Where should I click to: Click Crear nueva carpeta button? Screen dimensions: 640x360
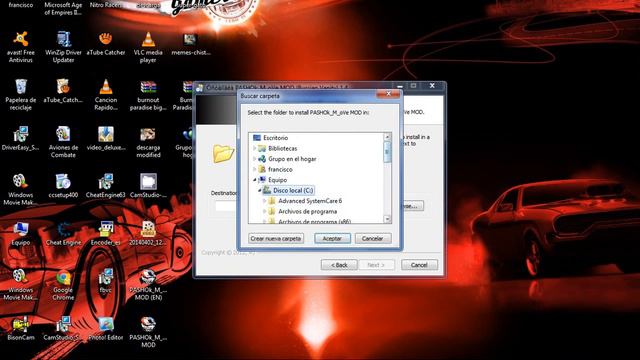tap(276, 238)
